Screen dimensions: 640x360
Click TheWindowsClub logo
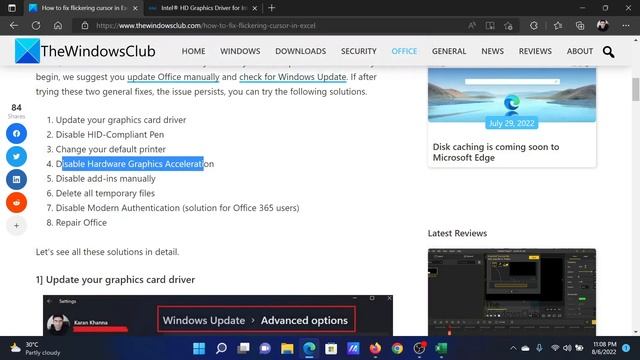point(85,51)
